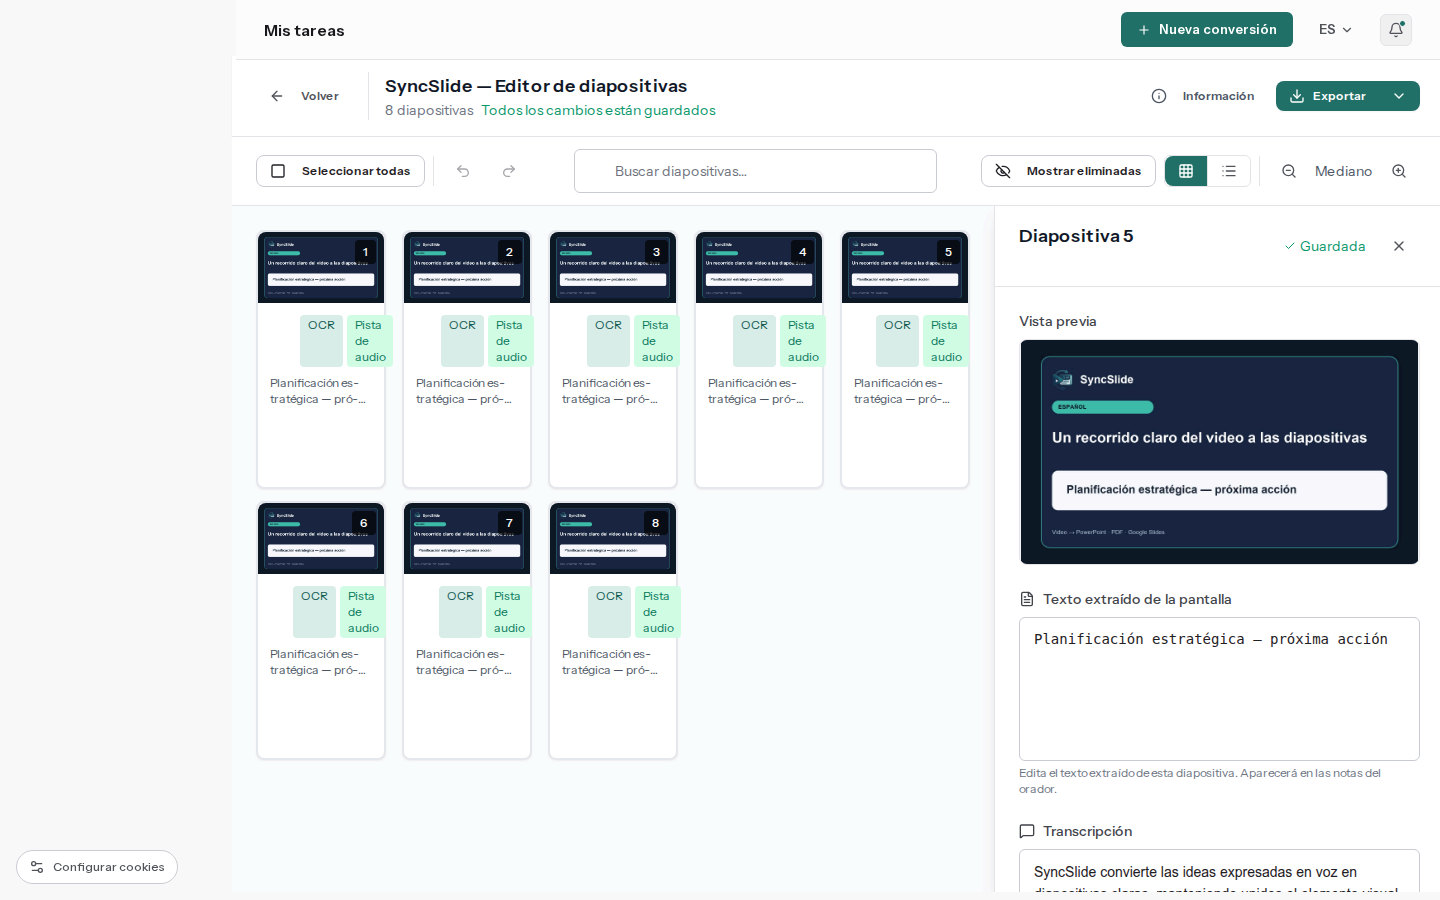1440x900 pixels.
Task: Zoom in the slide thumbnails
Action: coord(1399,171)
